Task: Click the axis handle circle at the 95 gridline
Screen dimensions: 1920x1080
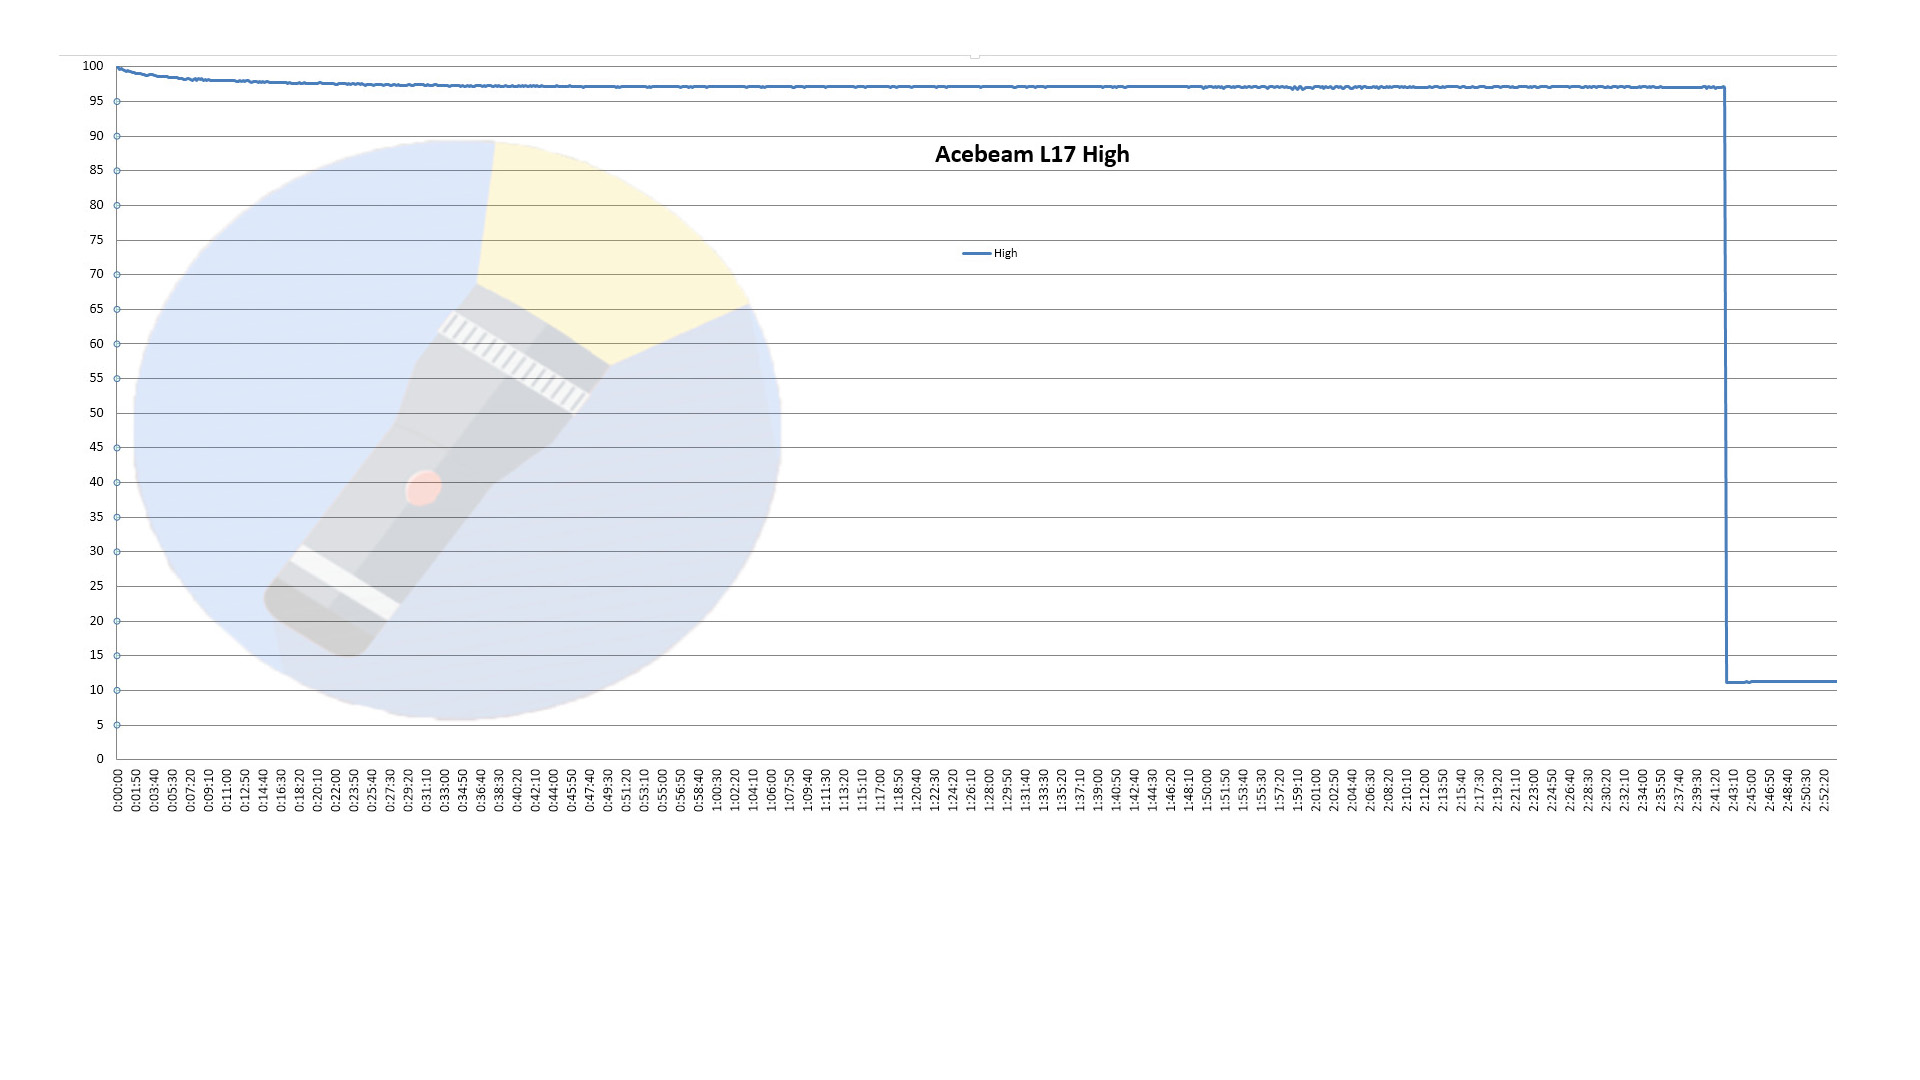Action: coord(117,101)
